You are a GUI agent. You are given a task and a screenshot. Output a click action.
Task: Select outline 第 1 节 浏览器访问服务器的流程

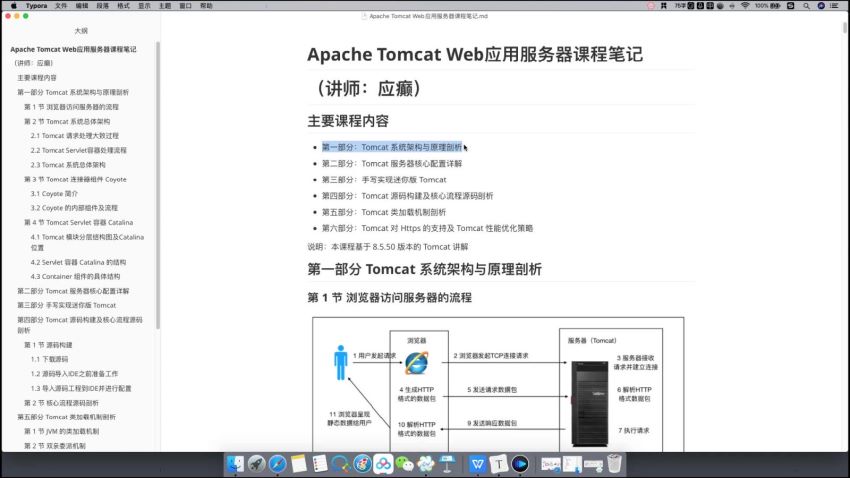click(71, 107)
